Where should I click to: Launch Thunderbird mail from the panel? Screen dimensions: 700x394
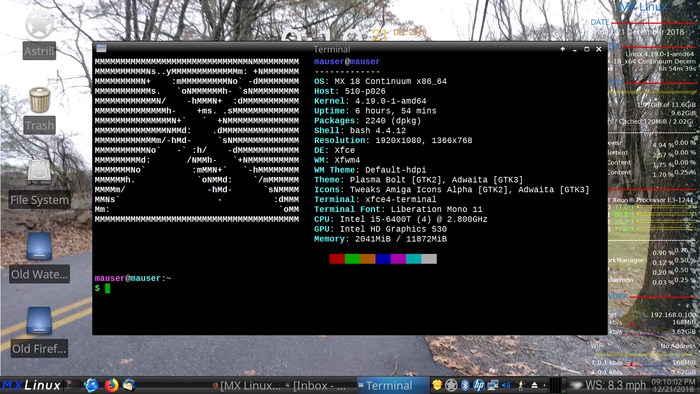tap(129, 385)
